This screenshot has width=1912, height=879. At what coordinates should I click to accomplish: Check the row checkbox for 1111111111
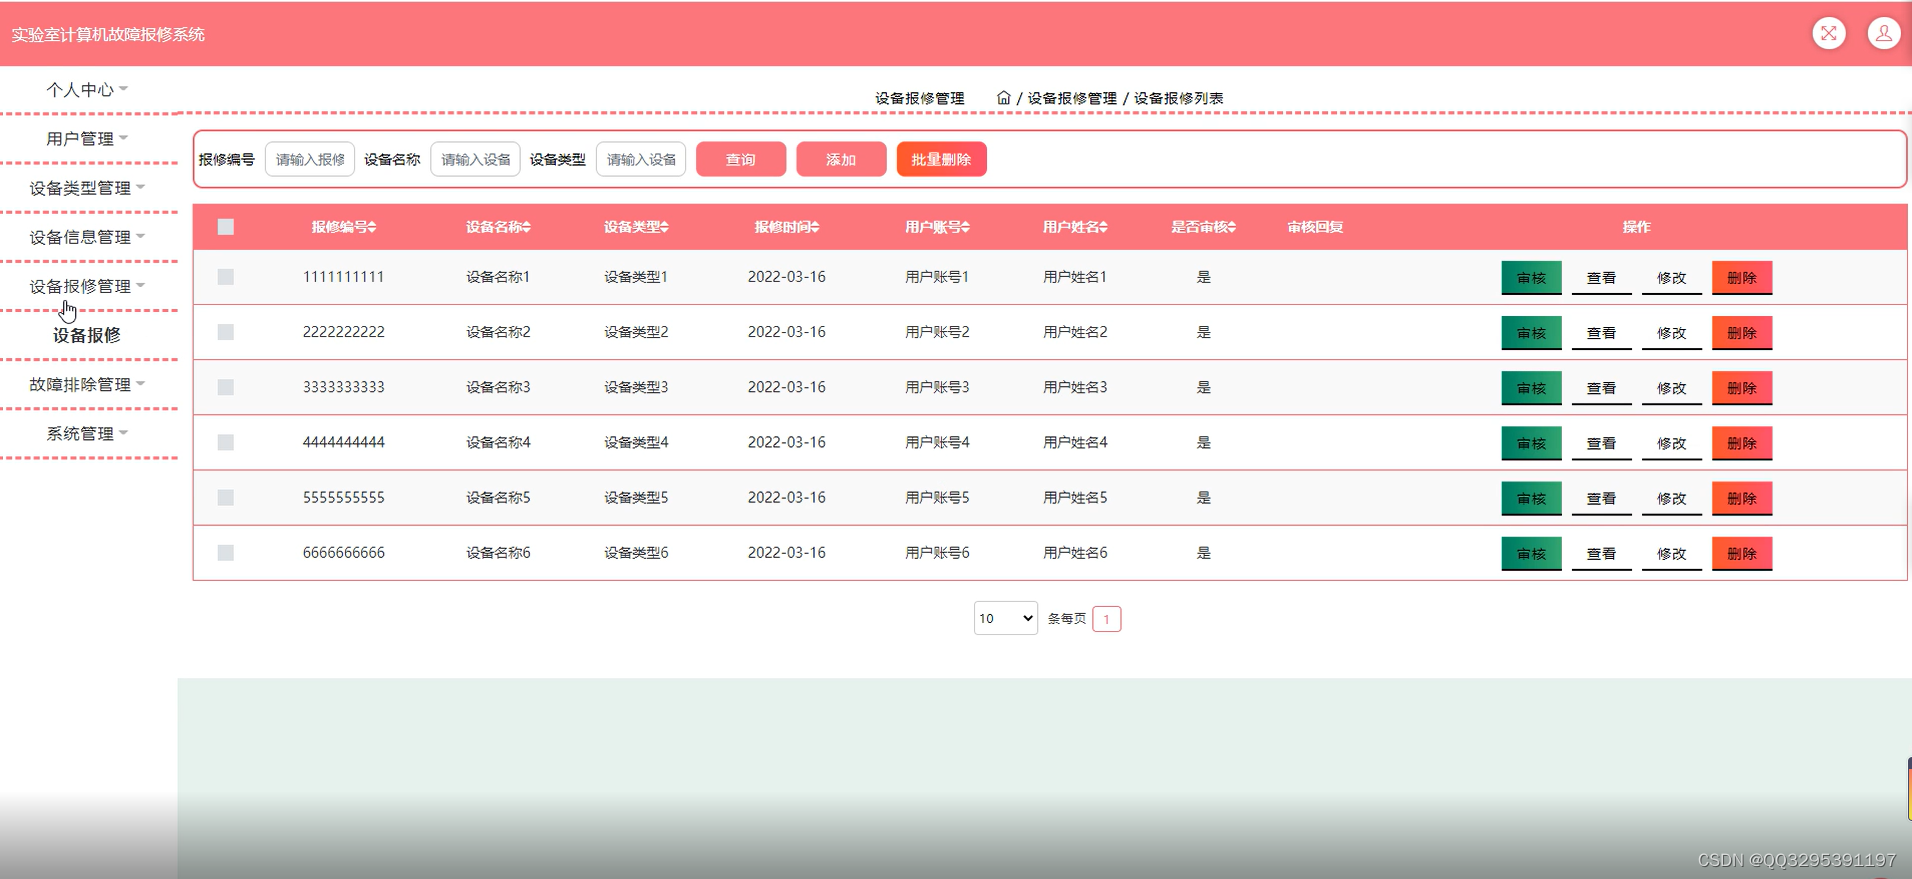tap(226, 277)
